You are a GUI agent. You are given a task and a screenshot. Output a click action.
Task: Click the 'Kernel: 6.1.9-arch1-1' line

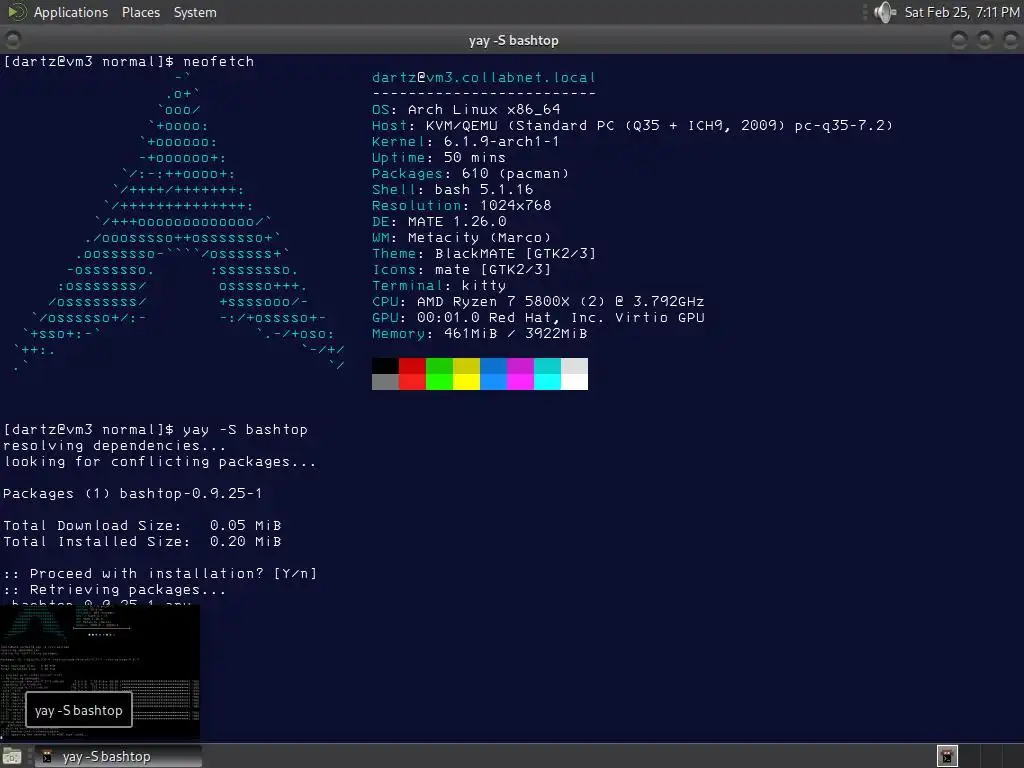click(x=465, y=141)
